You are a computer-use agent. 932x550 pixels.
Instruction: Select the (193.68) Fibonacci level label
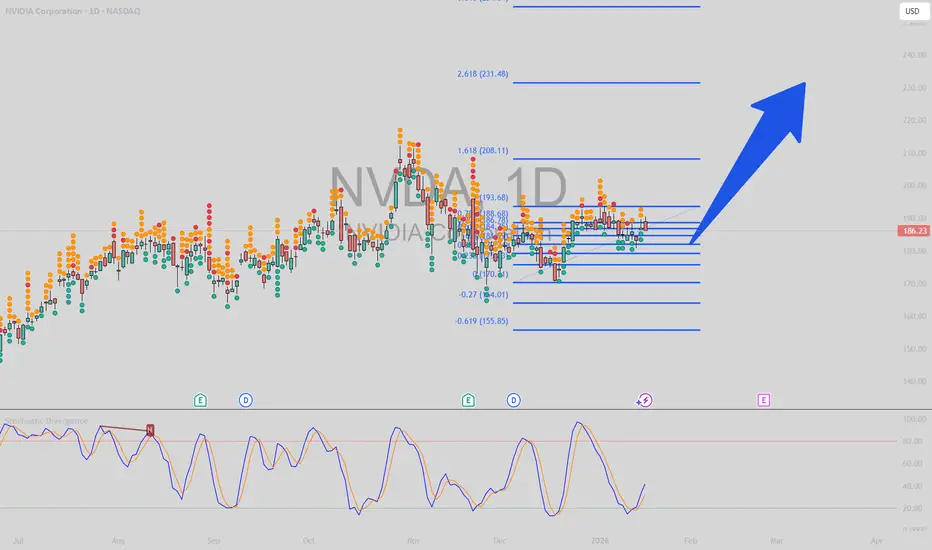click(x=494, y=197)
